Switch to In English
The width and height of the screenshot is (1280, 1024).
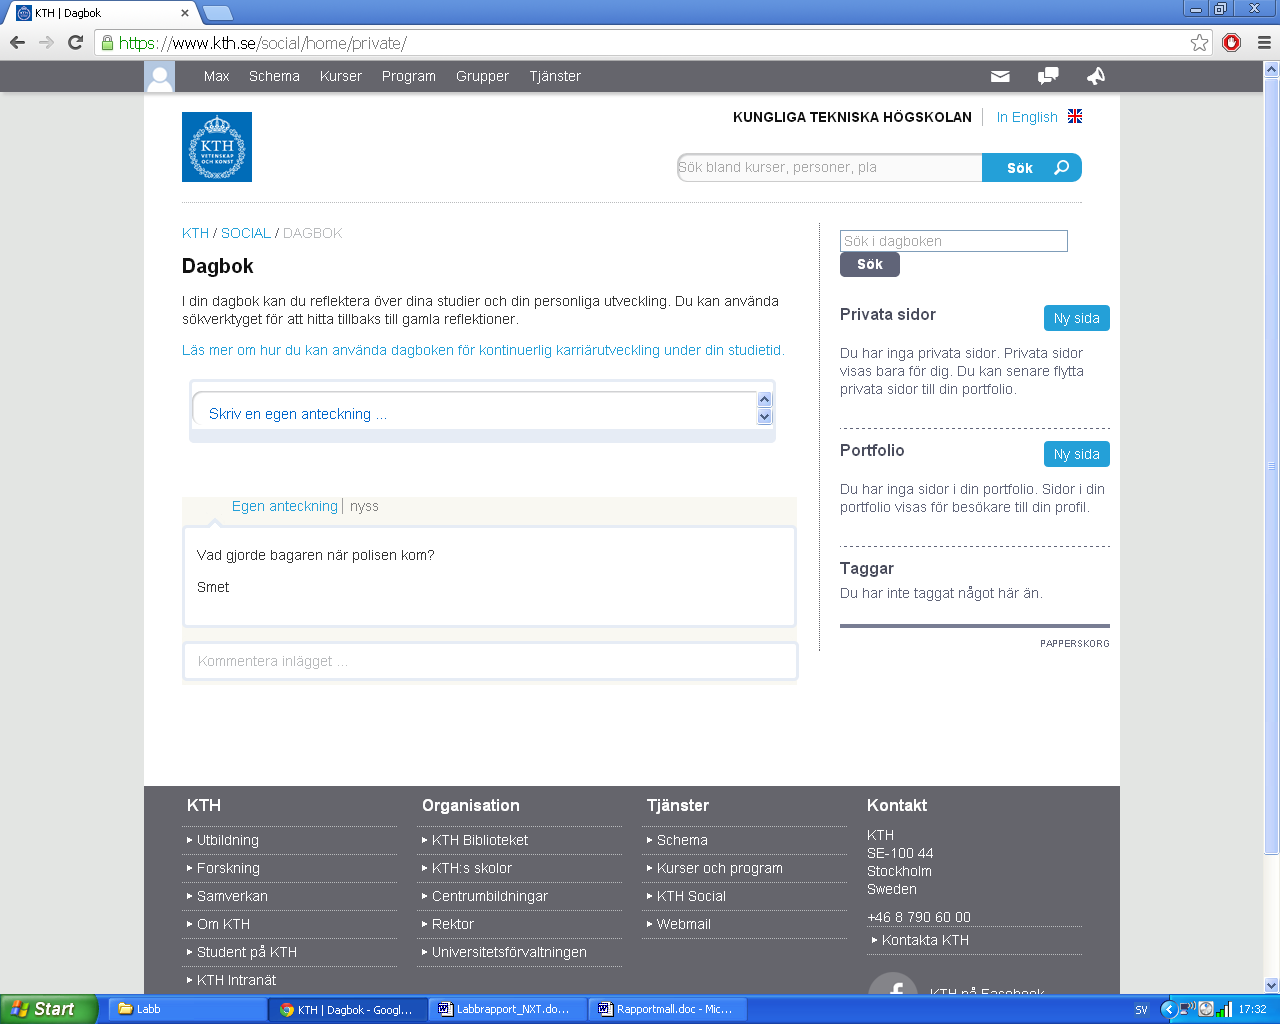pos(1027,117)
